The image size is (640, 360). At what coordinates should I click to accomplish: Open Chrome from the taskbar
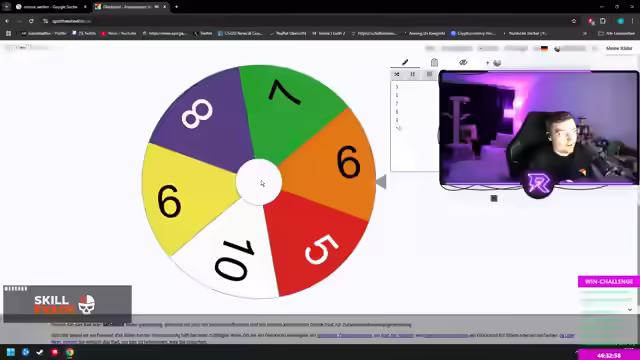click(69, 352)
